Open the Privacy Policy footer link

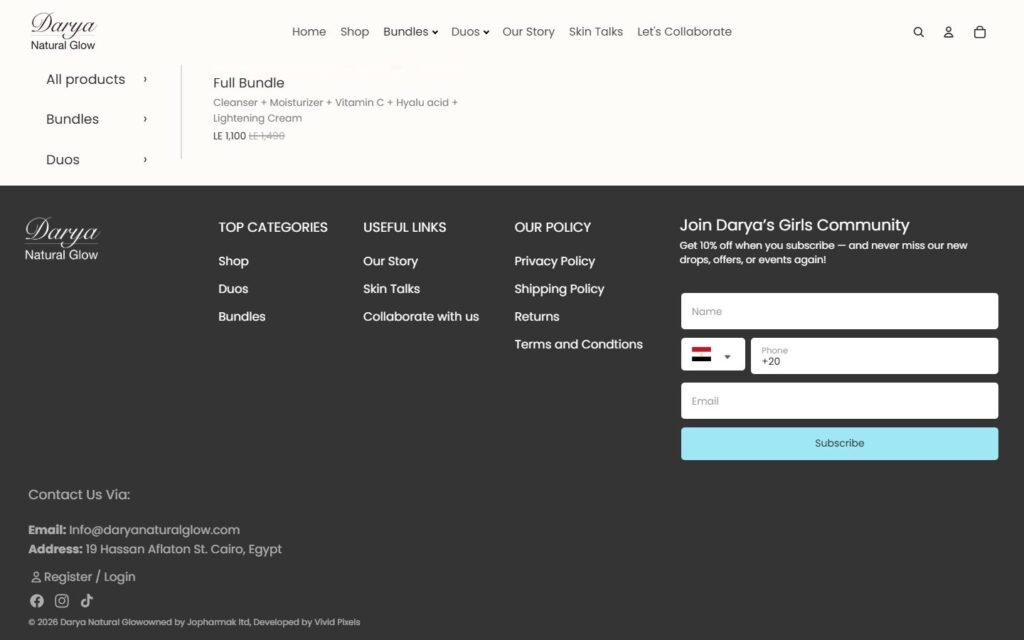pos(554,261)
